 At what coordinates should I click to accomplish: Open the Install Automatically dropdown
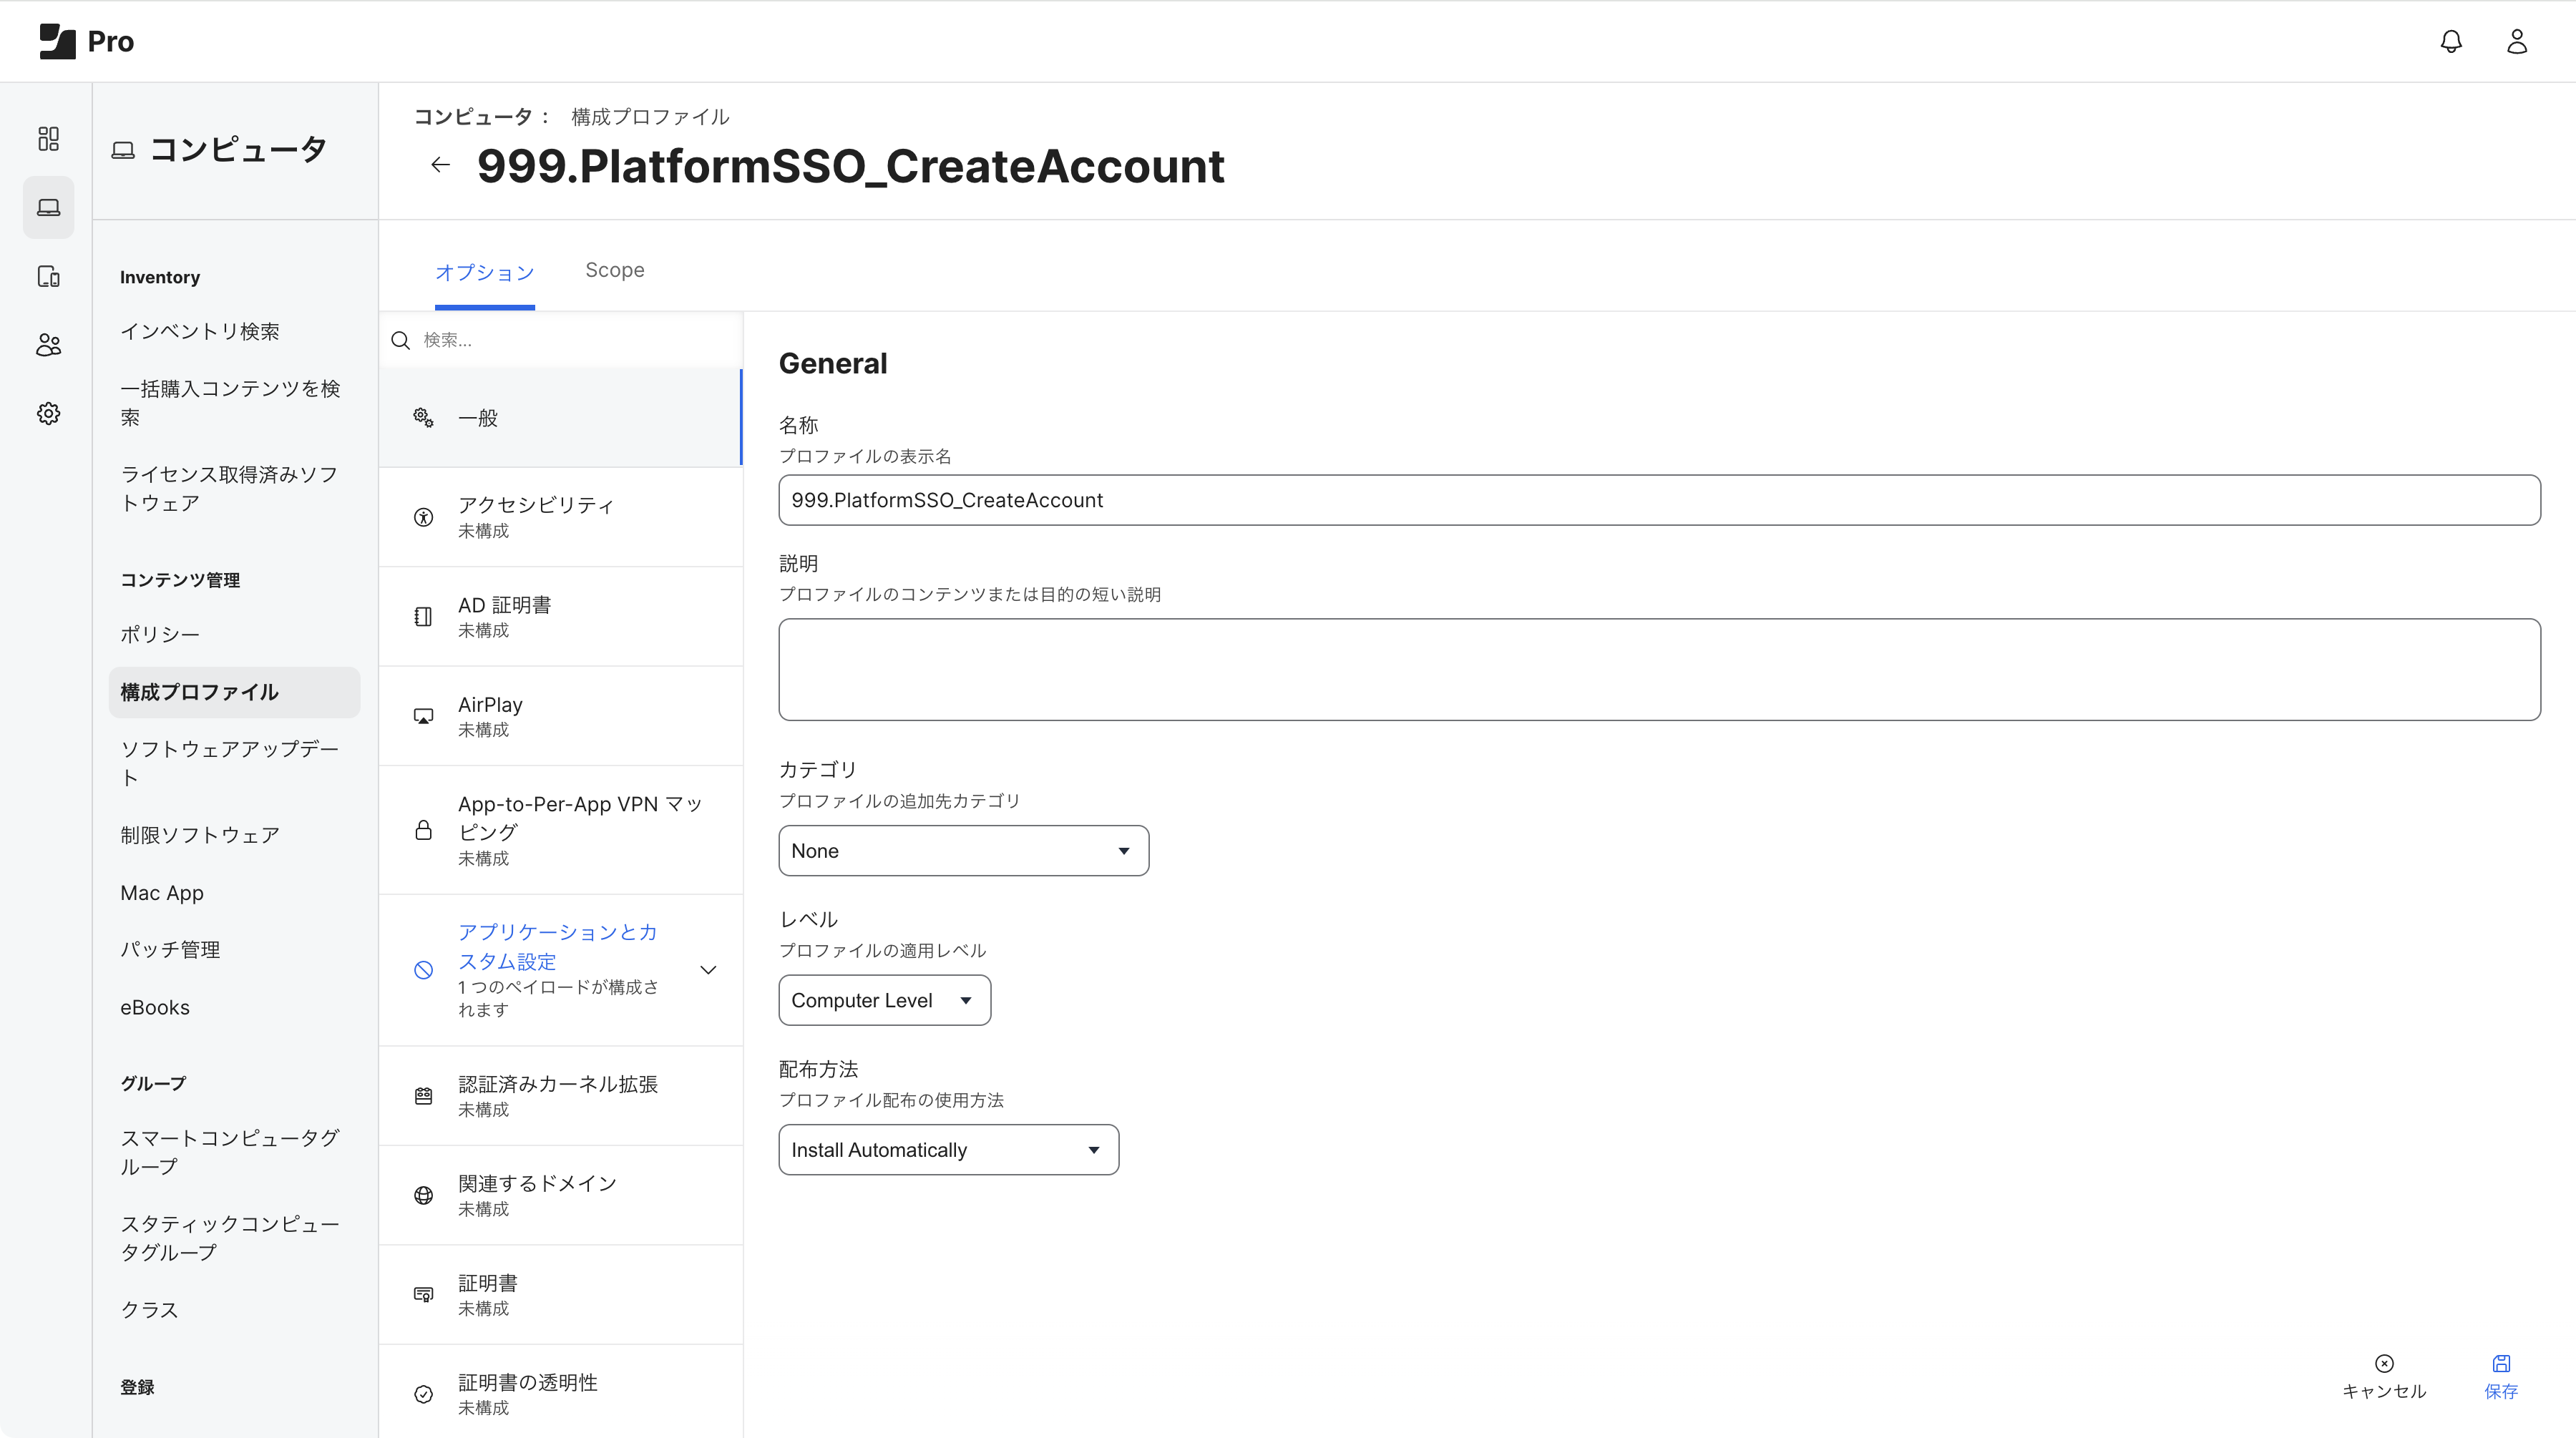[x=948, y=1150]
